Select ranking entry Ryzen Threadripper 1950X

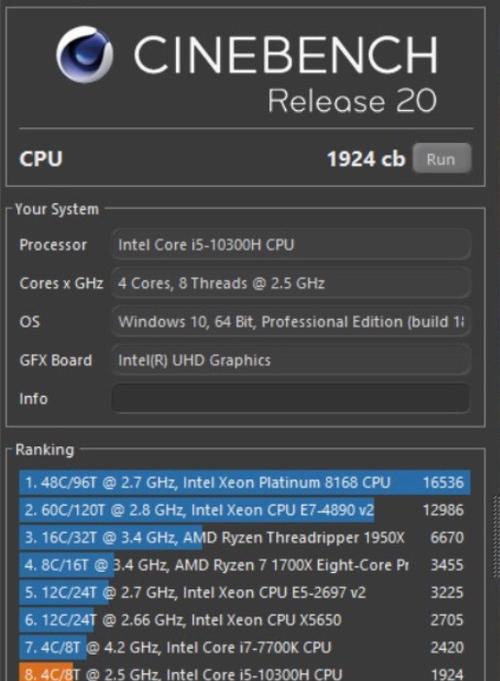click(245, 537)
